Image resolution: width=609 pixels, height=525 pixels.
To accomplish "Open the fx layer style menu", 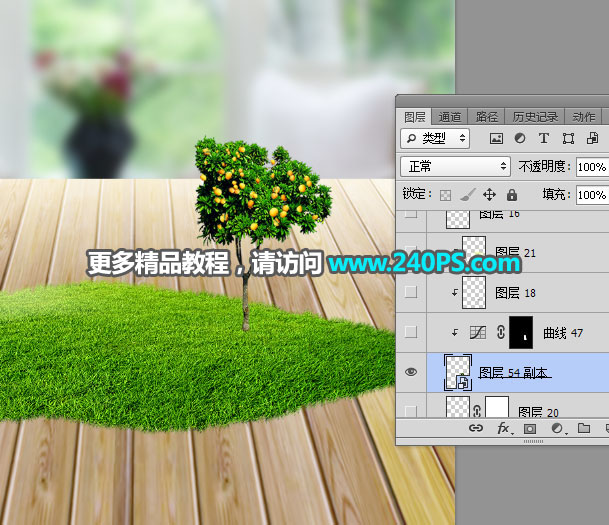I will [504, 428].
